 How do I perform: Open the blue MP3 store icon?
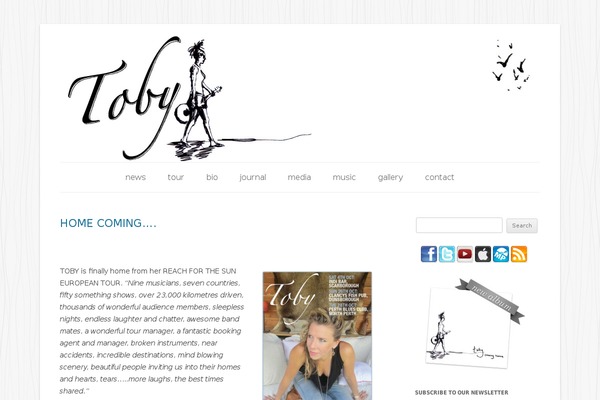point(501,254)
